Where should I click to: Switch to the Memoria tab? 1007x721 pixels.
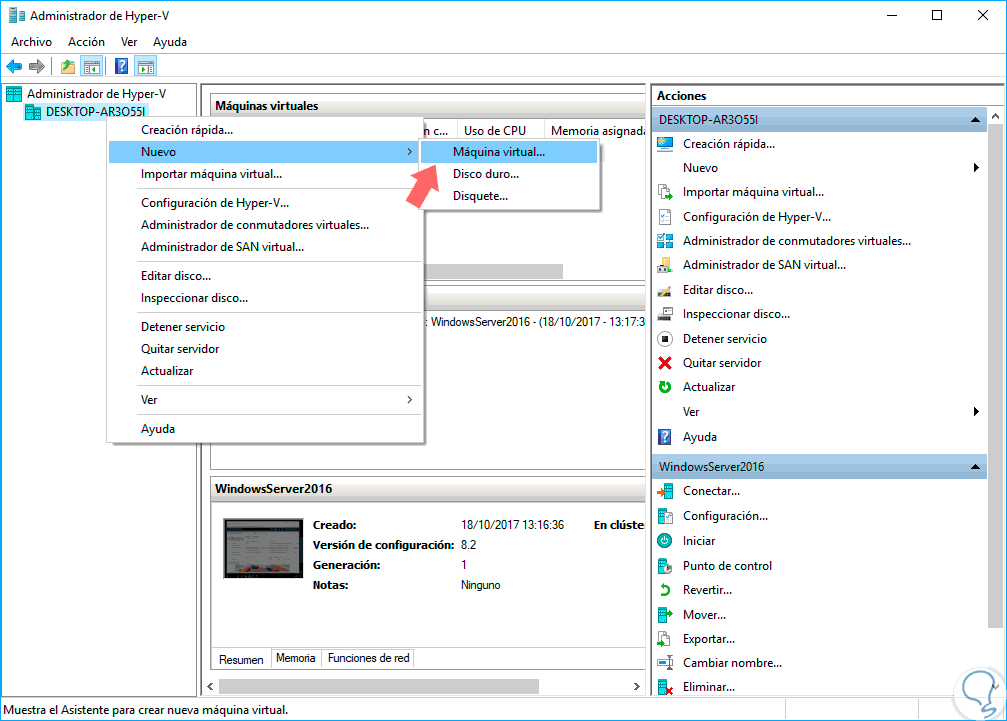coord(295,658)
